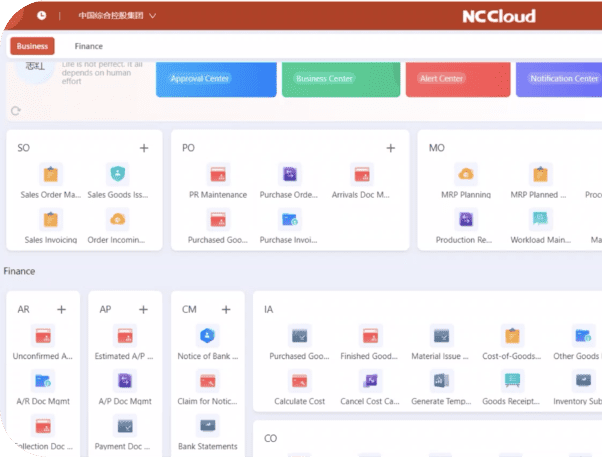Open the Sales Order Maintenance icon
Viewport: 602px width, 457px height.
click(50, 174)
